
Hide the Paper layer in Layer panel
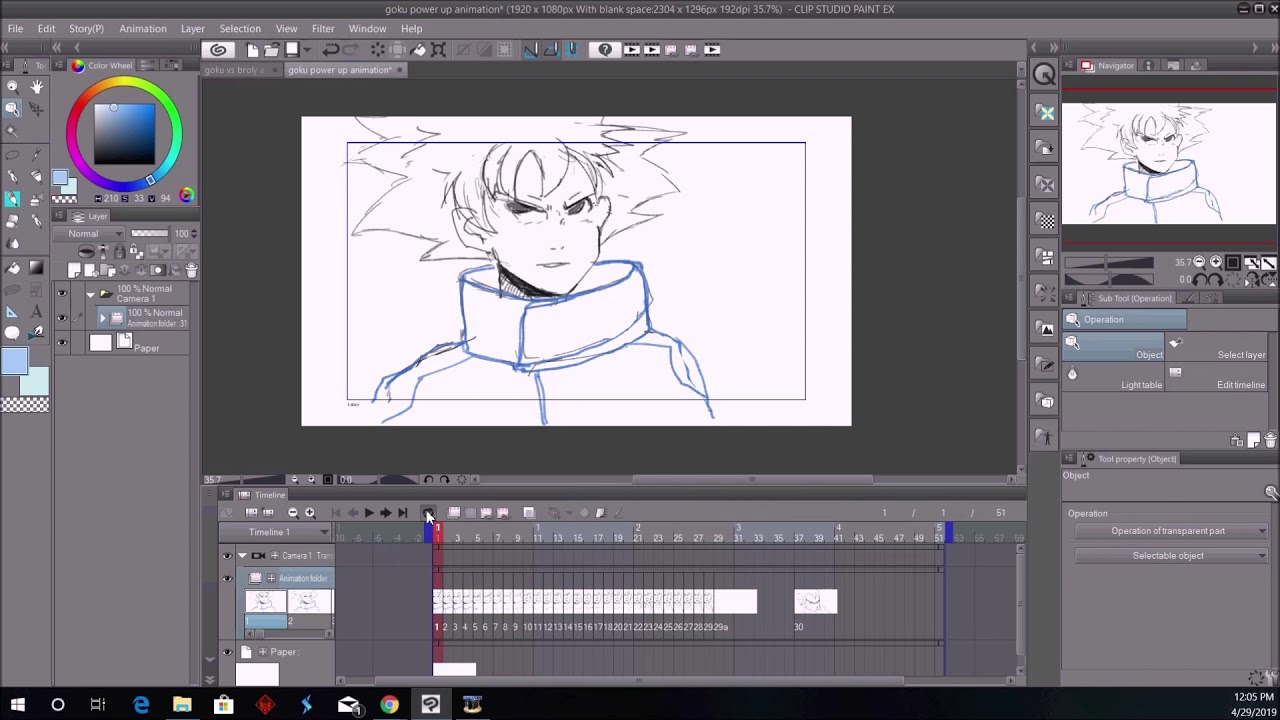(x=62, y=343)
